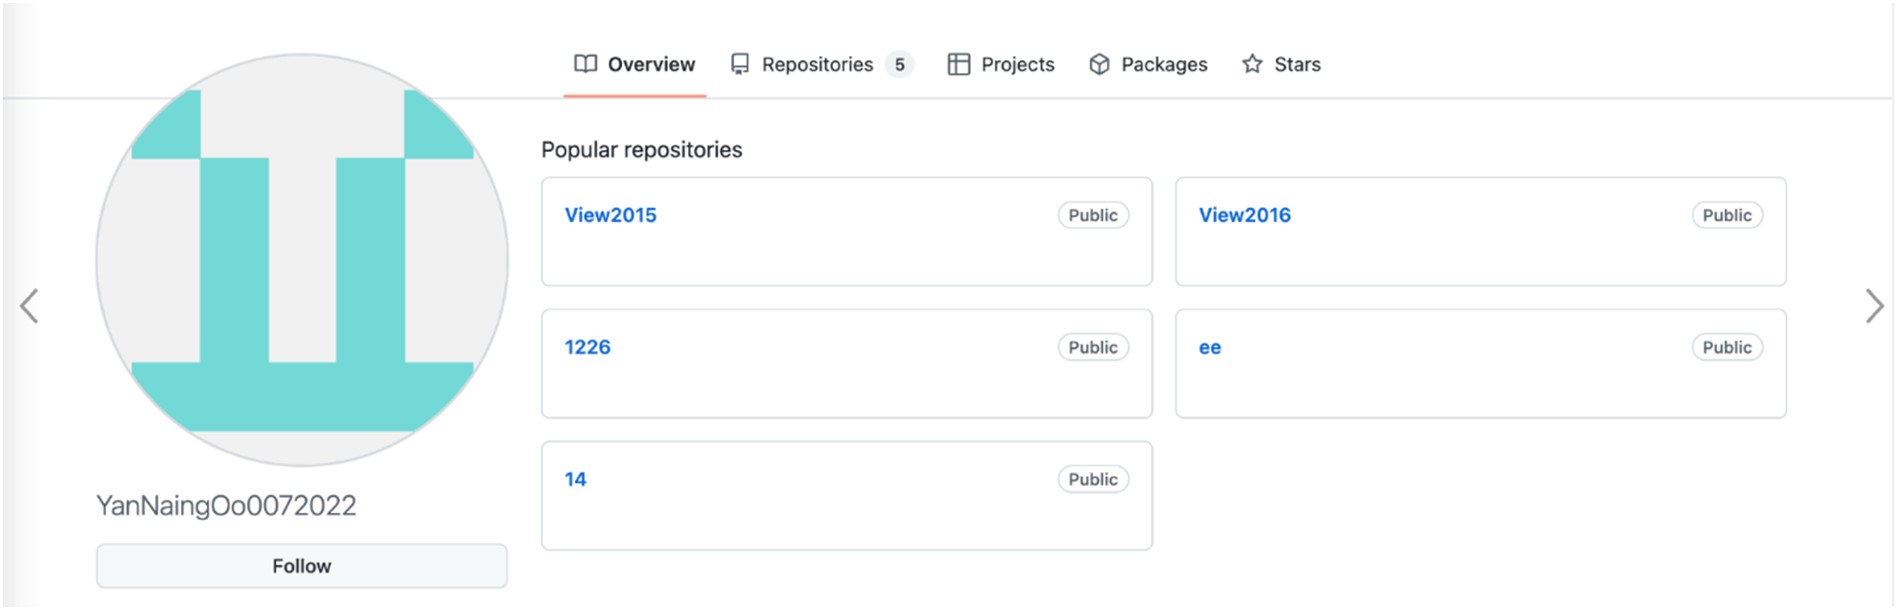Go to next slide with right chevron
The height and width of the screenshot is (610, 1898).
(1874, 306)
